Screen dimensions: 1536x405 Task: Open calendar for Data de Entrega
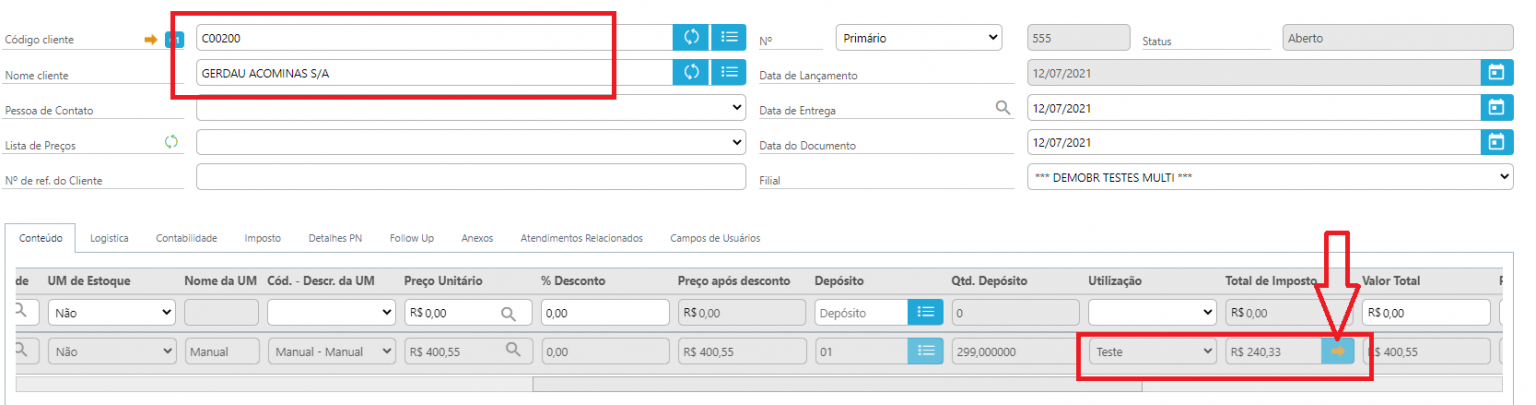point(1496,108)
